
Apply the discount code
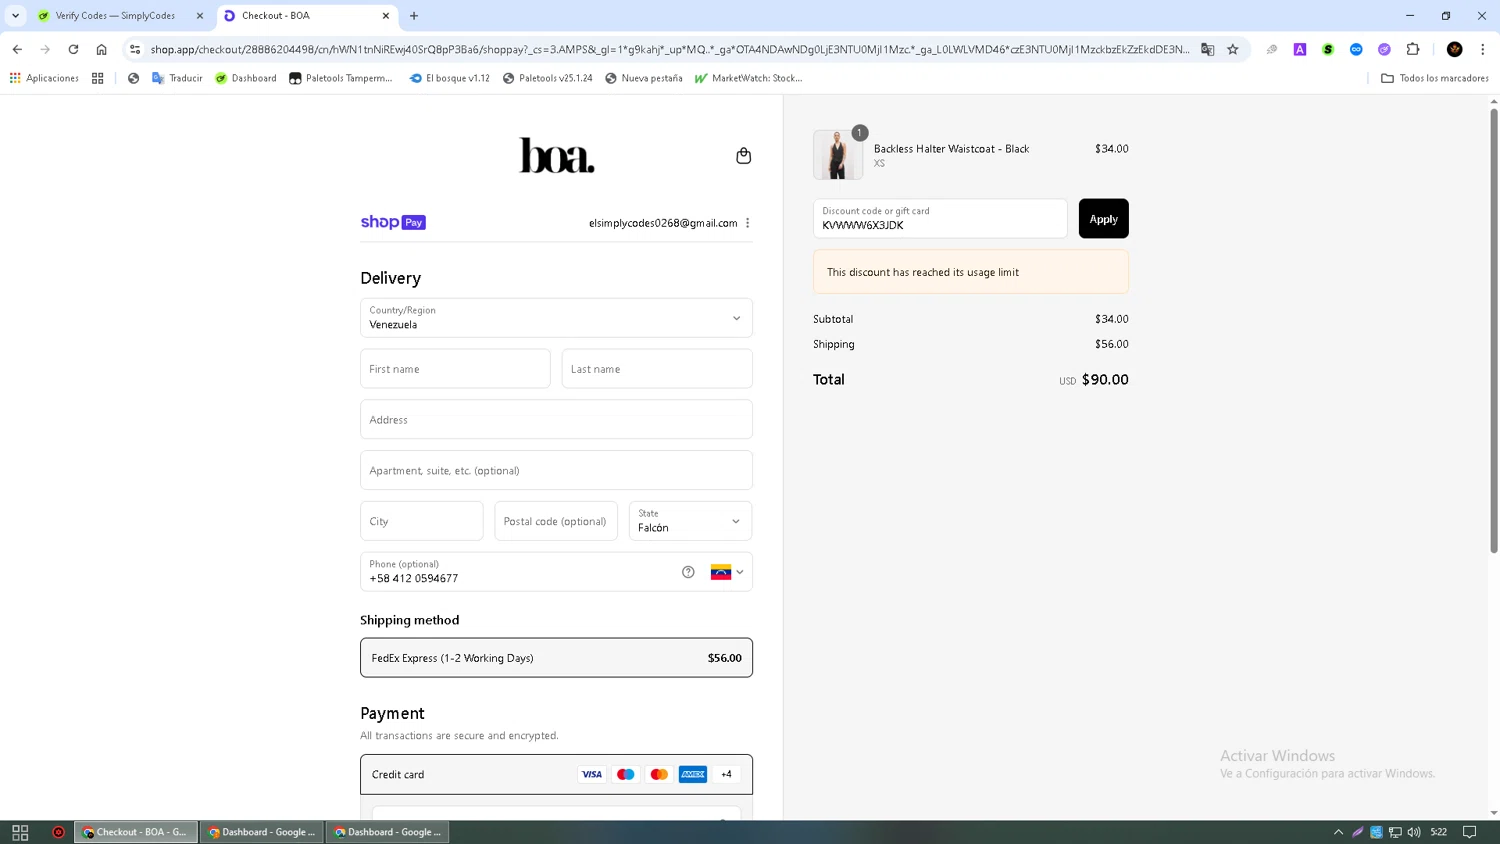click(x=1103, y=219)
